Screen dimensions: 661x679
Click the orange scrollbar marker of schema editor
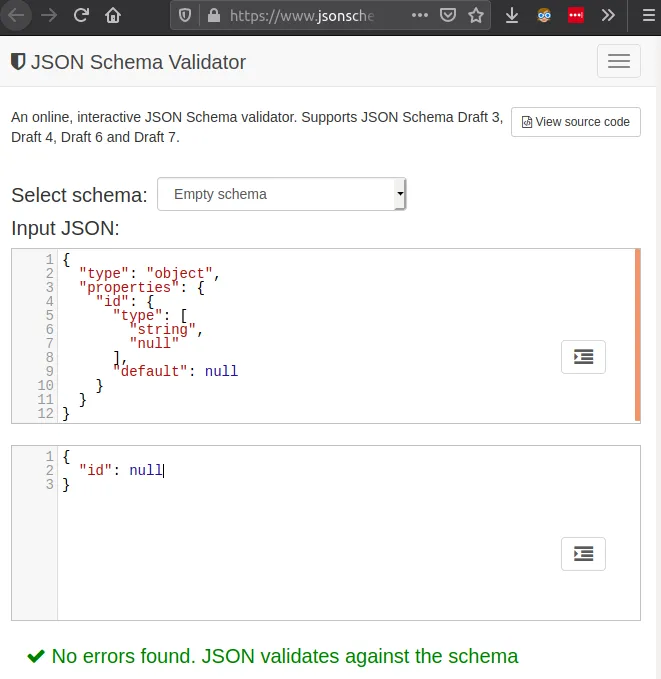(637, 335)
